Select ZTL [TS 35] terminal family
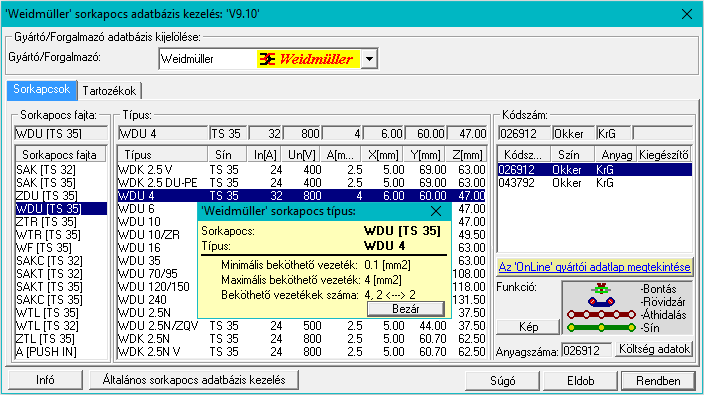The height and width of the screenshot is (395, 704). point(61,339)
